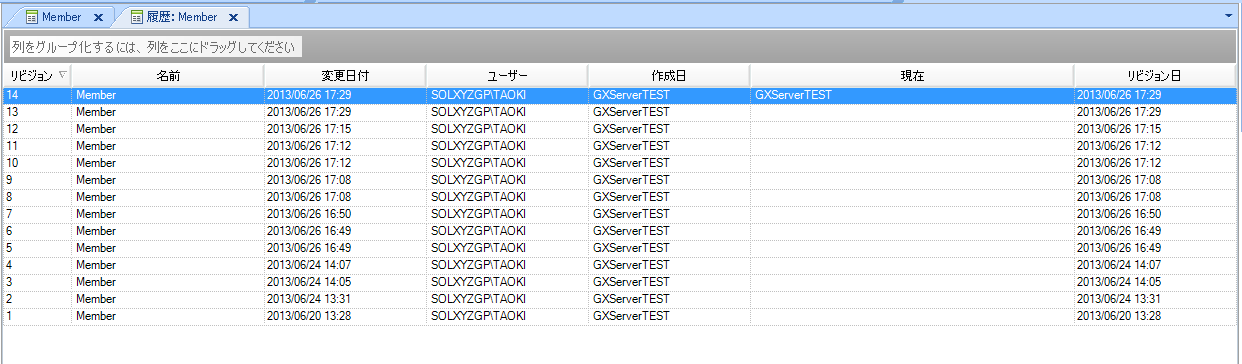Select revision 4 row dated 2013/06/24 14:07

pyautogui.click(x=620, y=265)
